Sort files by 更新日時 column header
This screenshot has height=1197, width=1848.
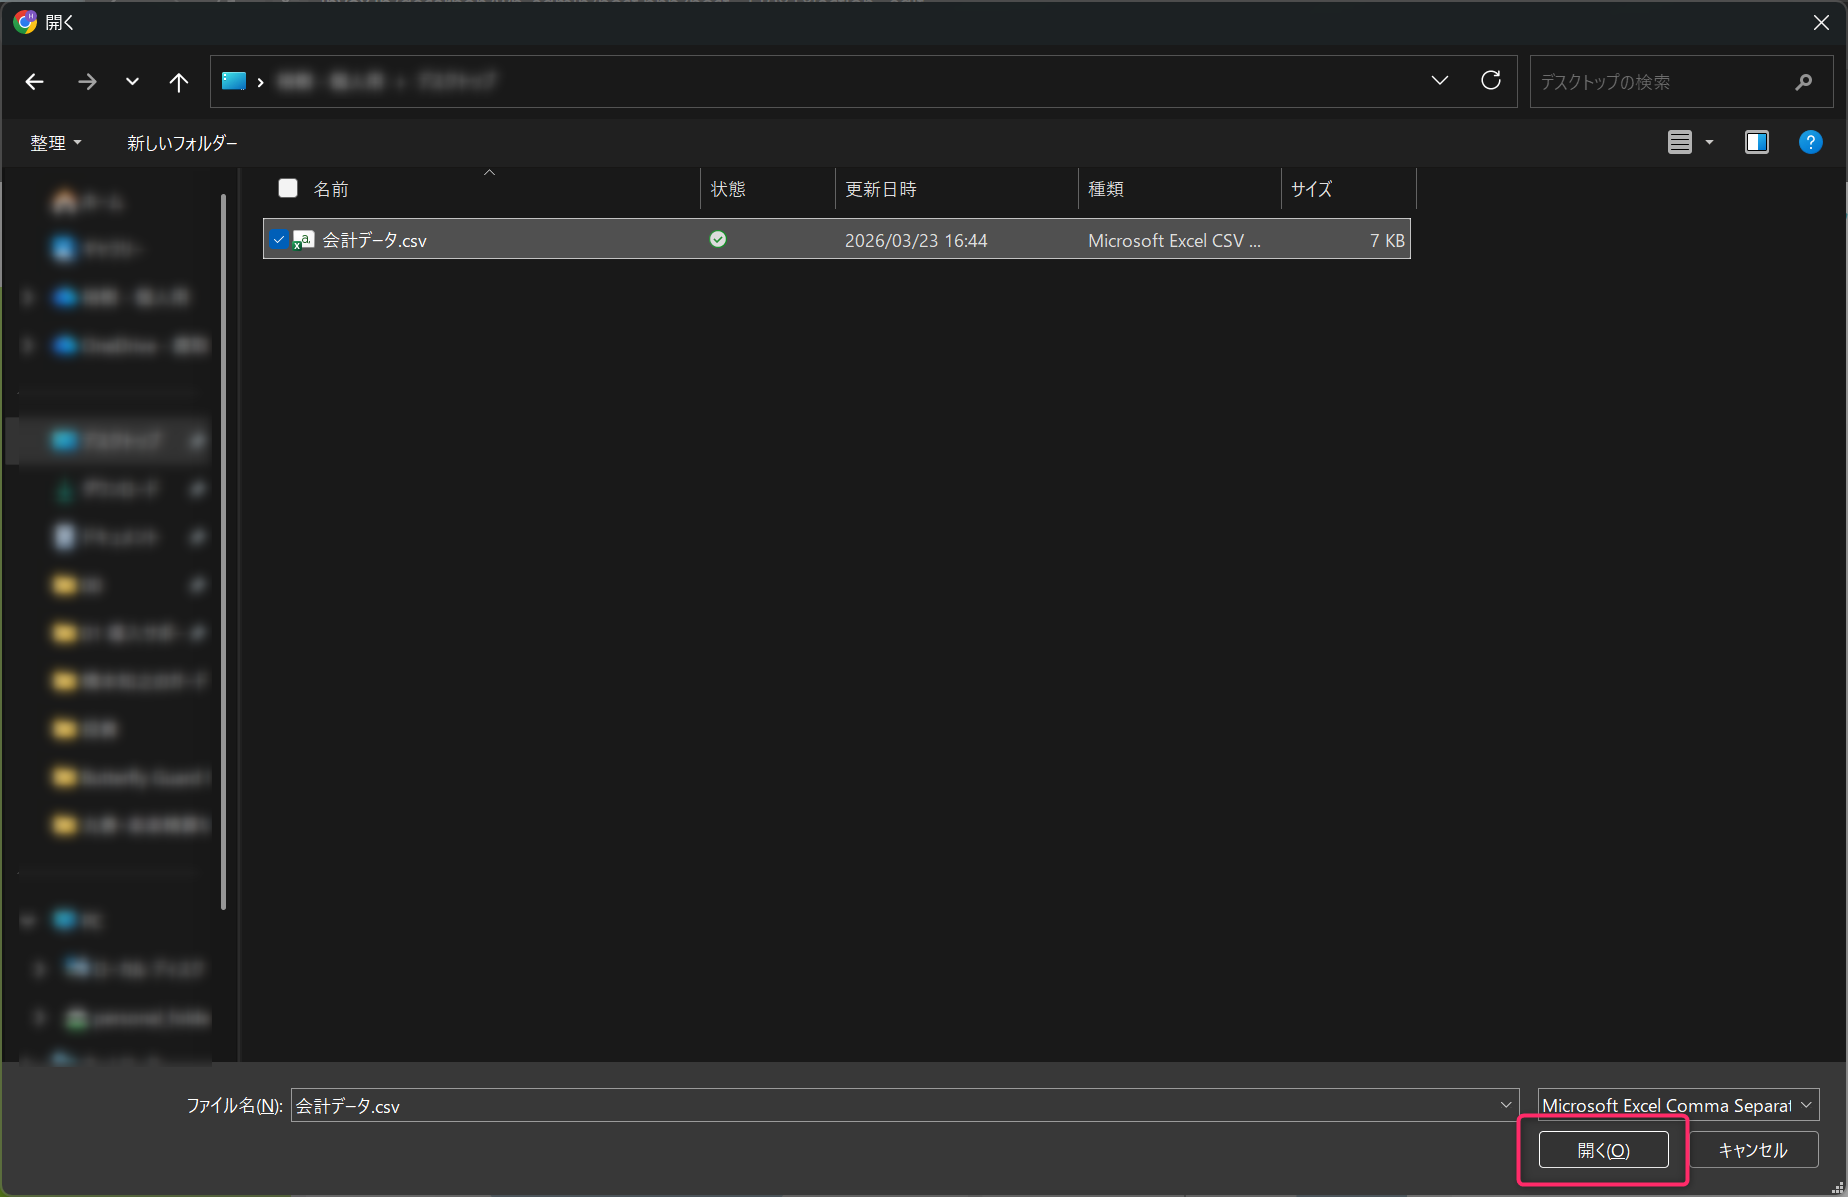pyautogui.click(x=880, y=189)
